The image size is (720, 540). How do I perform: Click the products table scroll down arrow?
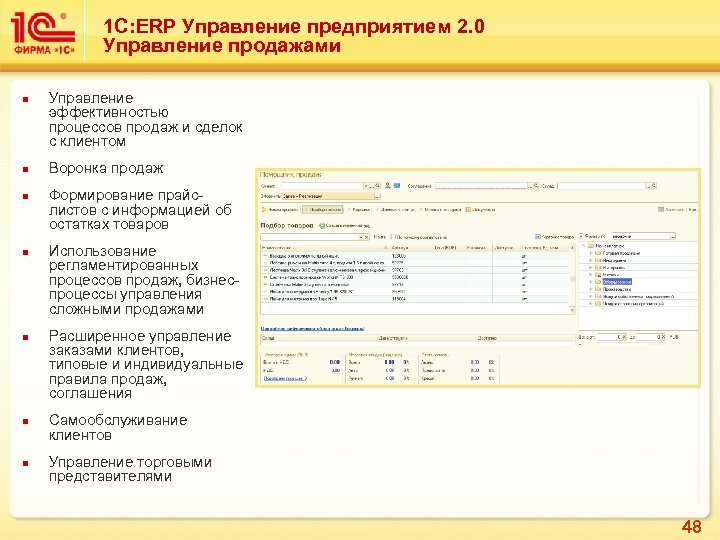573,310
